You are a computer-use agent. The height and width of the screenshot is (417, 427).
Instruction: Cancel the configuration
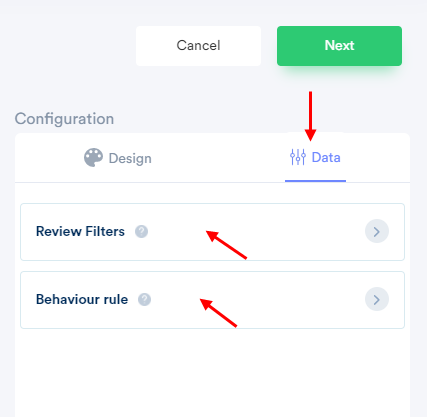[198, 46]
